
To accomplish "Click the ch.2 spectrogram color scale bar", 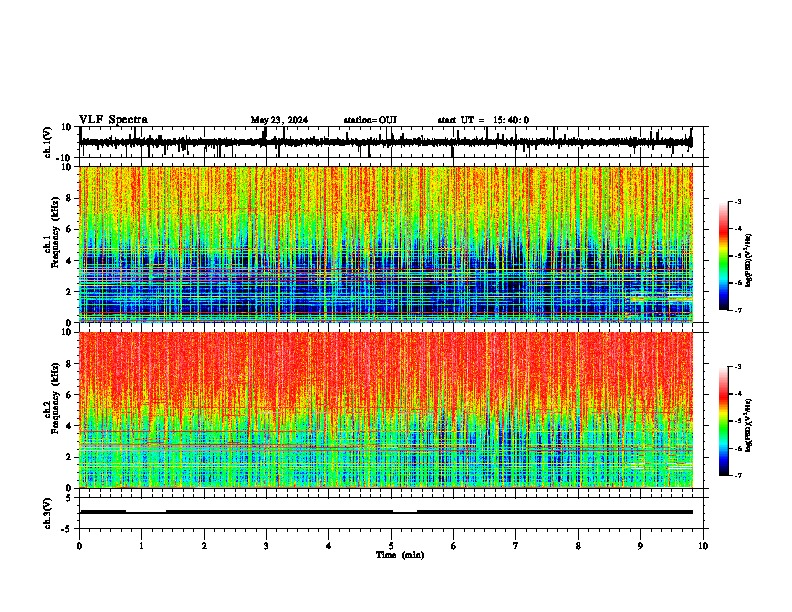I will coord(723,421).
